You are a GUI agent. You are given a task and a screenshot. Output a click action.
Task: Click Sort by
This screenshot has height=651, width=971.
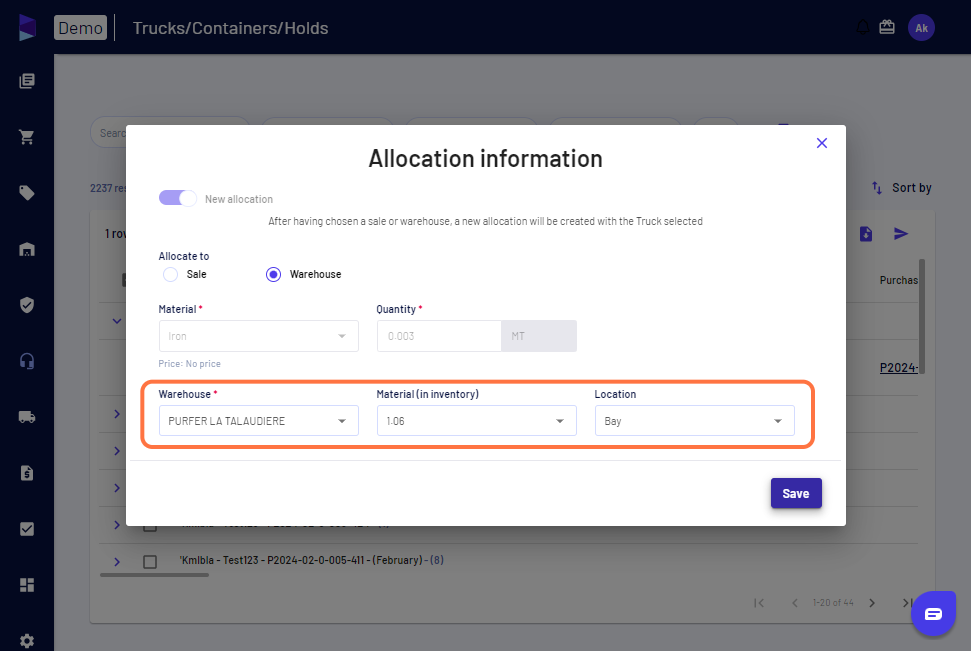(x=912, y=188)
